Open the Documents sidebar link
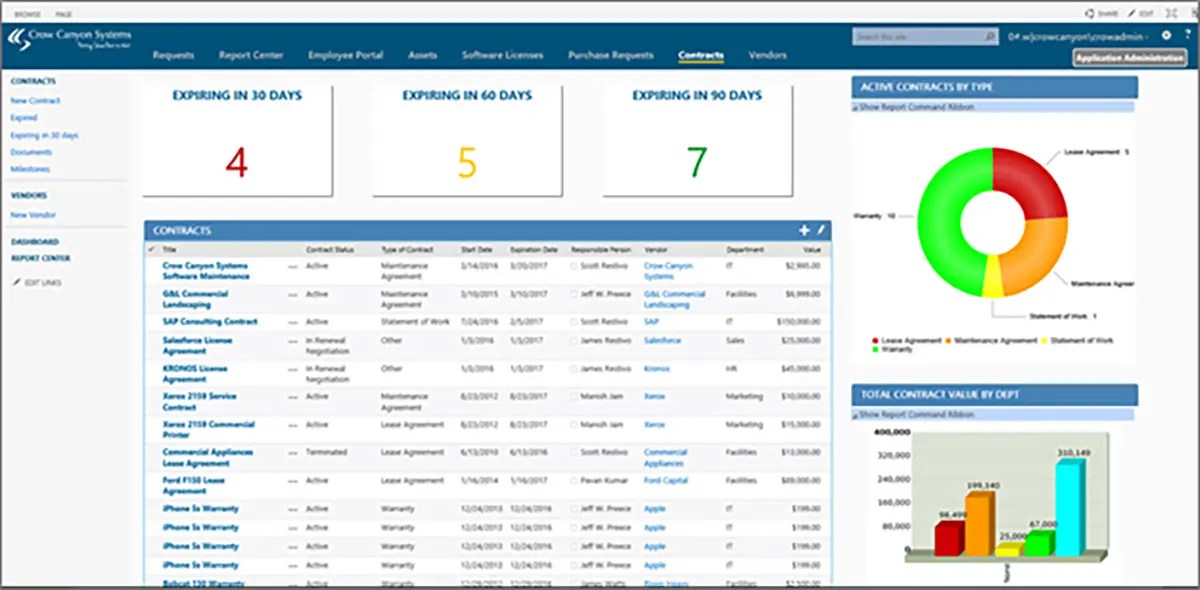The width and height of the screenshot is (1200, 590). [x=31, y=152]
